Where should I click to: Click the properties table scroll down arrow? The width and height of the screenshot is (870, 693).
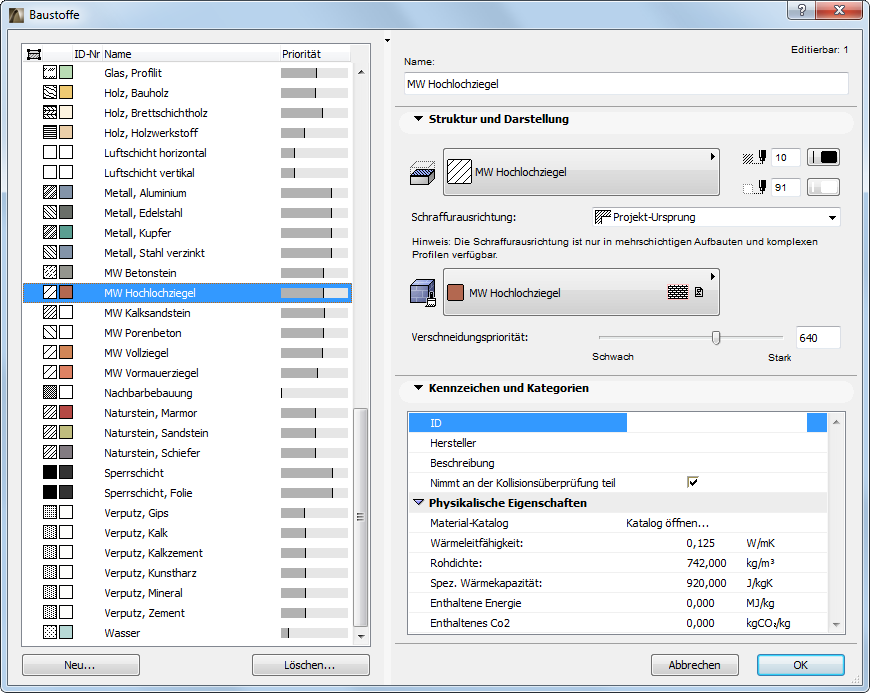coord(836,625)
